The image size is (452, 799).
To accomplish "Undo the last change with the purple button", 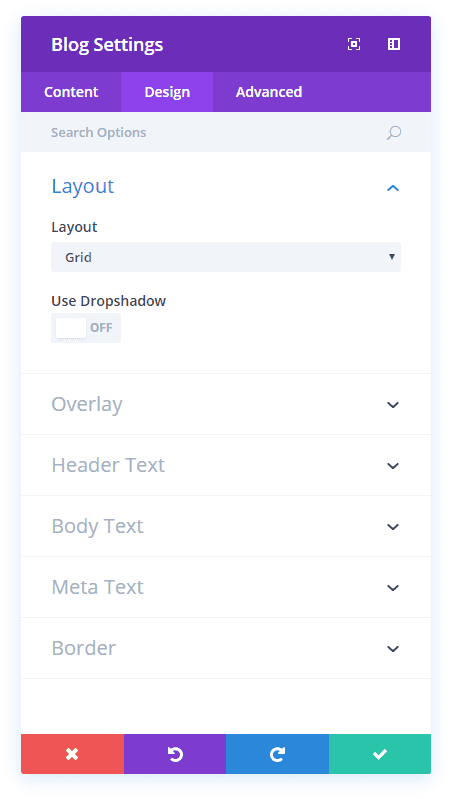I will pyautogui.click(x=175, y=754).
